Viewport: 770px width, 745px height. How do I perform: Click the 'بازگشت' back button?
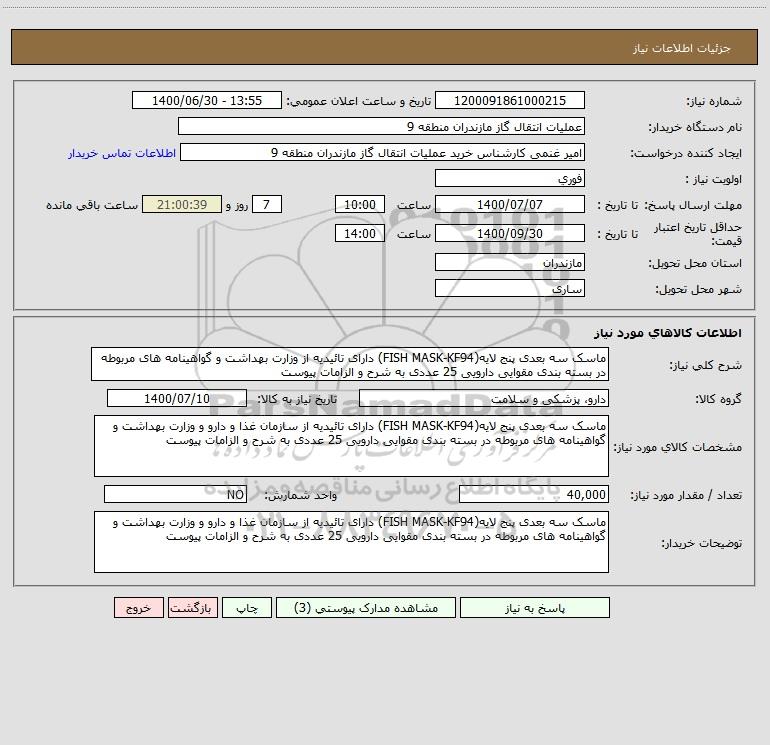(x=192, y=607)
